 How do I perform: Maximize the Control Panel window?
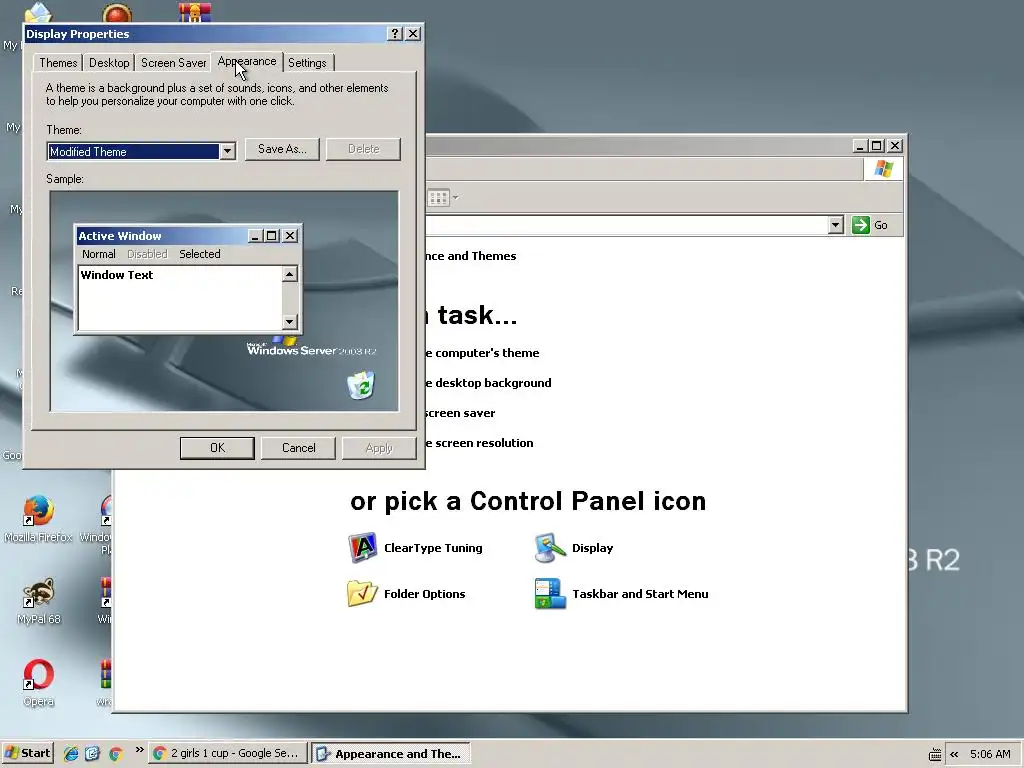click(877, 146)
